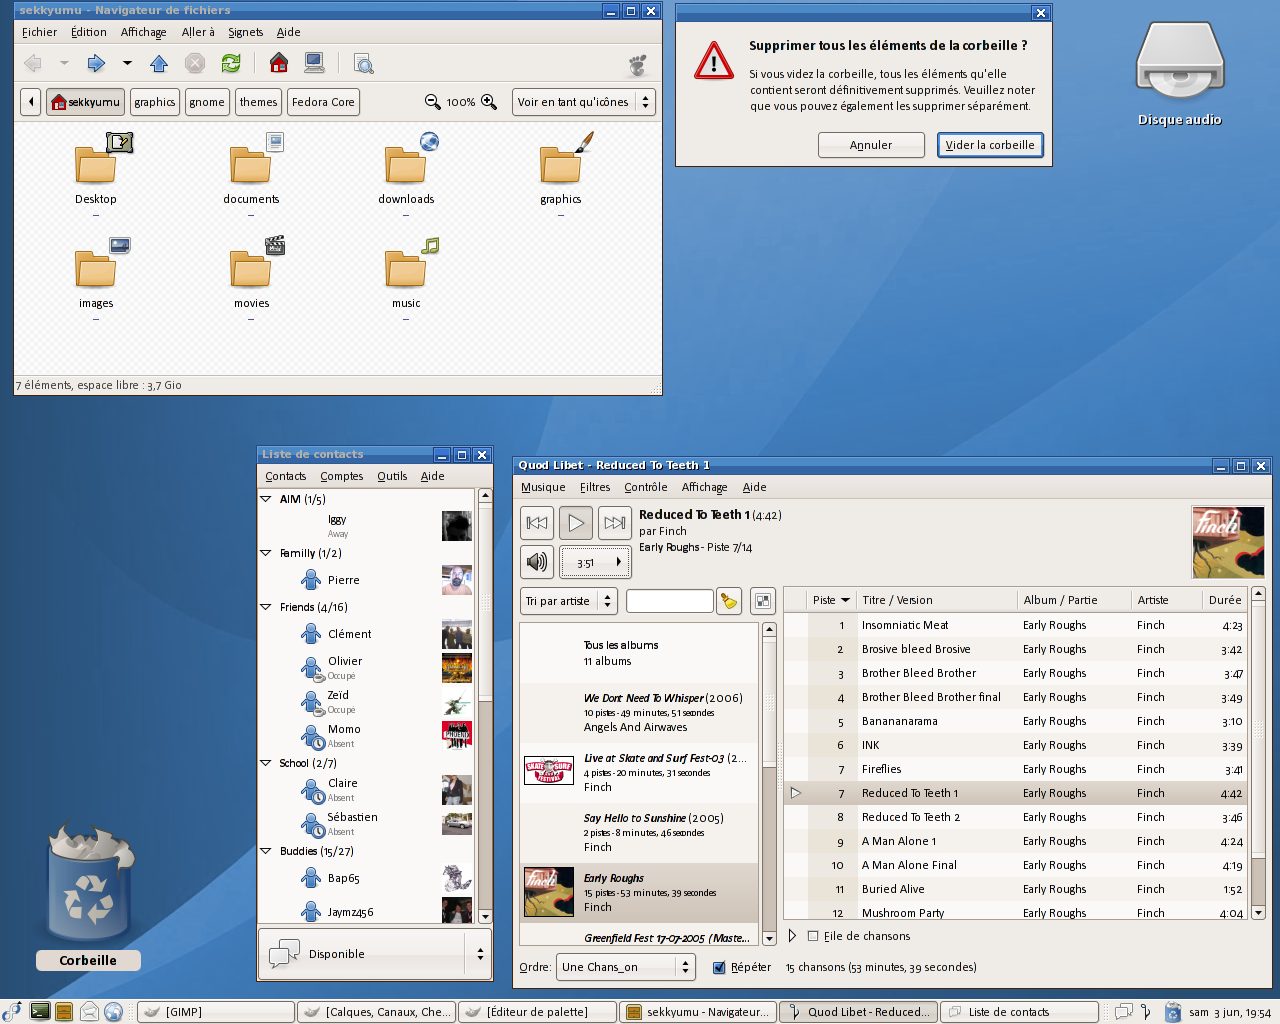Zoom out the file browser icon view
Viewport: 1280px width, 1024px height.
433,102
